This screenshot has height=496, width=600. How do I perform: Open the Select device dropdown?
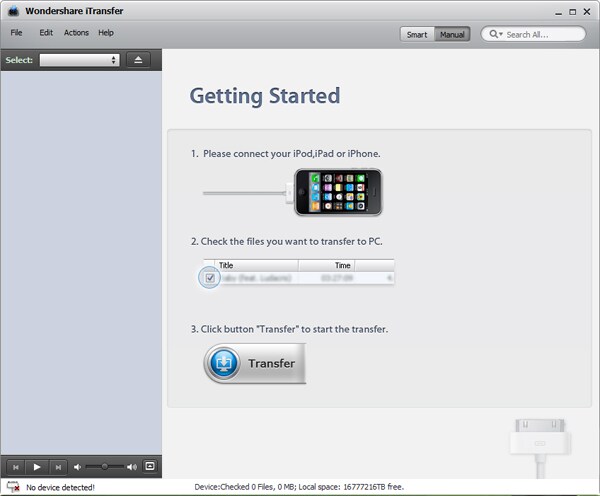[80, 60]
